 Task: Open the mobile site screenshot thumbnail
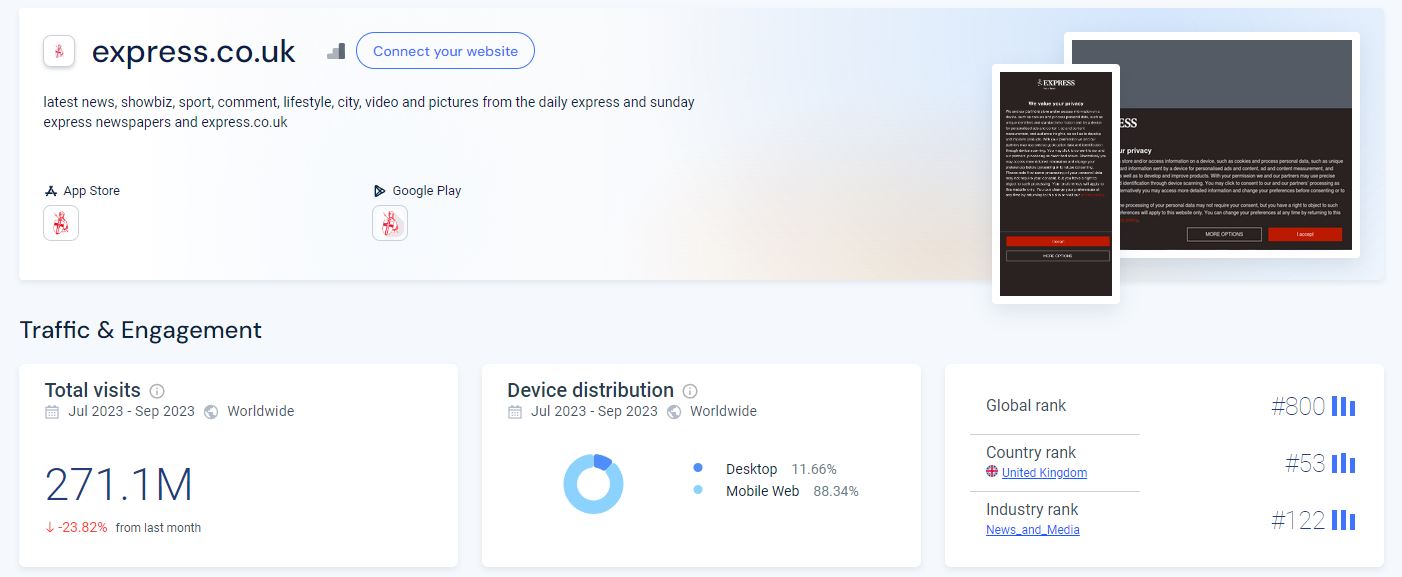tap(1056, 183)
